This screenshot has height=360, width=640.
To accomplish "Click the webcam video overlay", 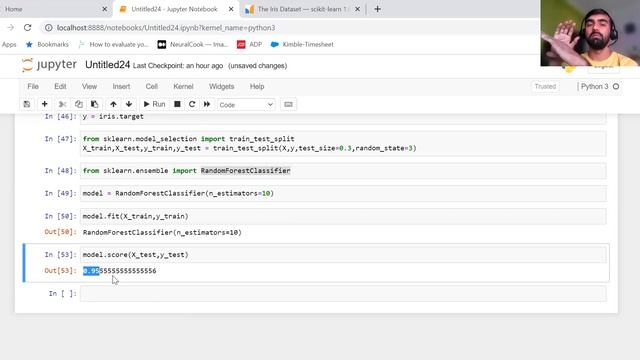I will click(x=590, y=33).
